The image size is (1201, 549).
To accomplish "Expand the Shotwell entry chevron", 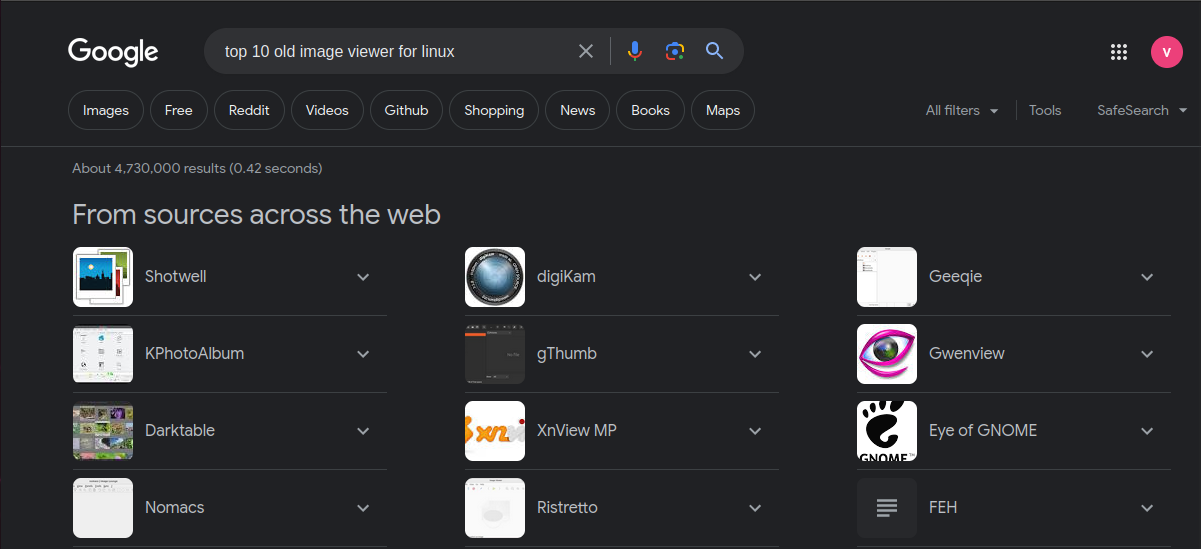I will (x=363, y=277).
